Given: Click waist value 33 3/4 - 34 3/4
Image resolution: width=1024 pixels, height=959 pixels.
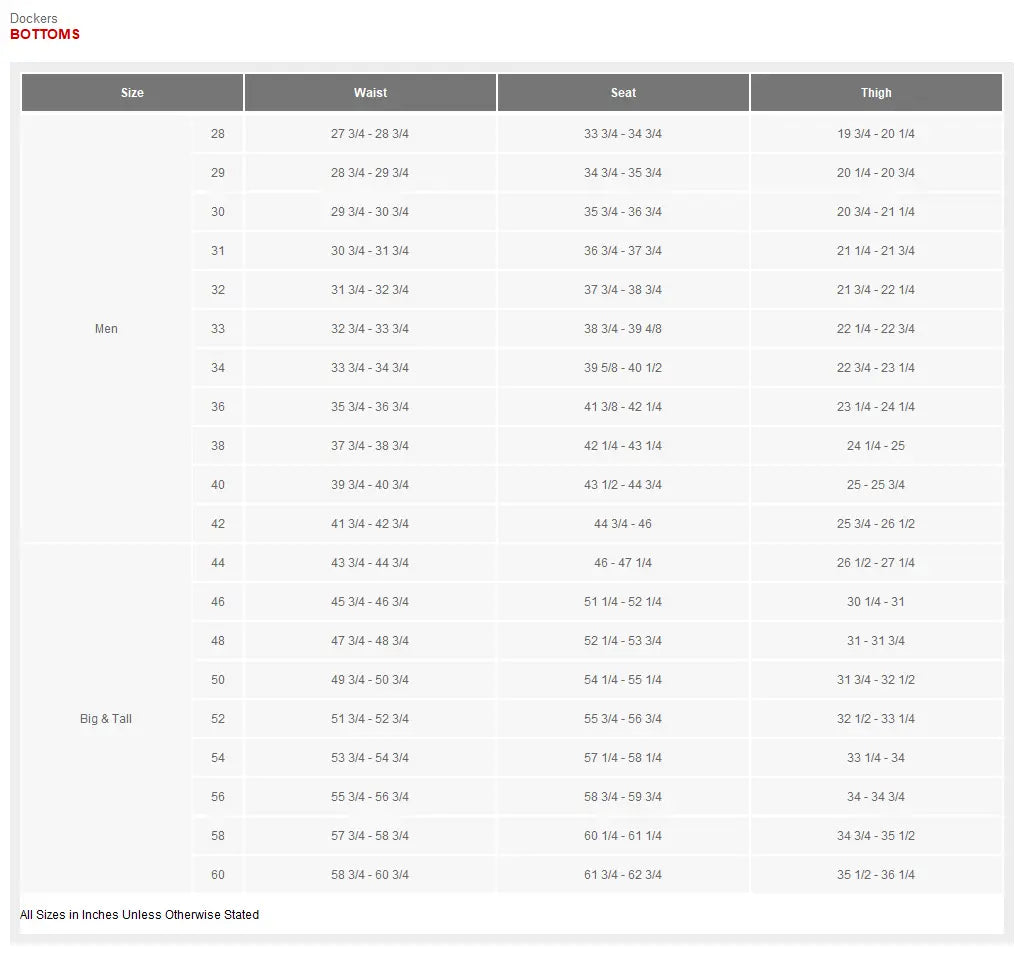Looking at the screenshot, I should click(x=370, y=368).
